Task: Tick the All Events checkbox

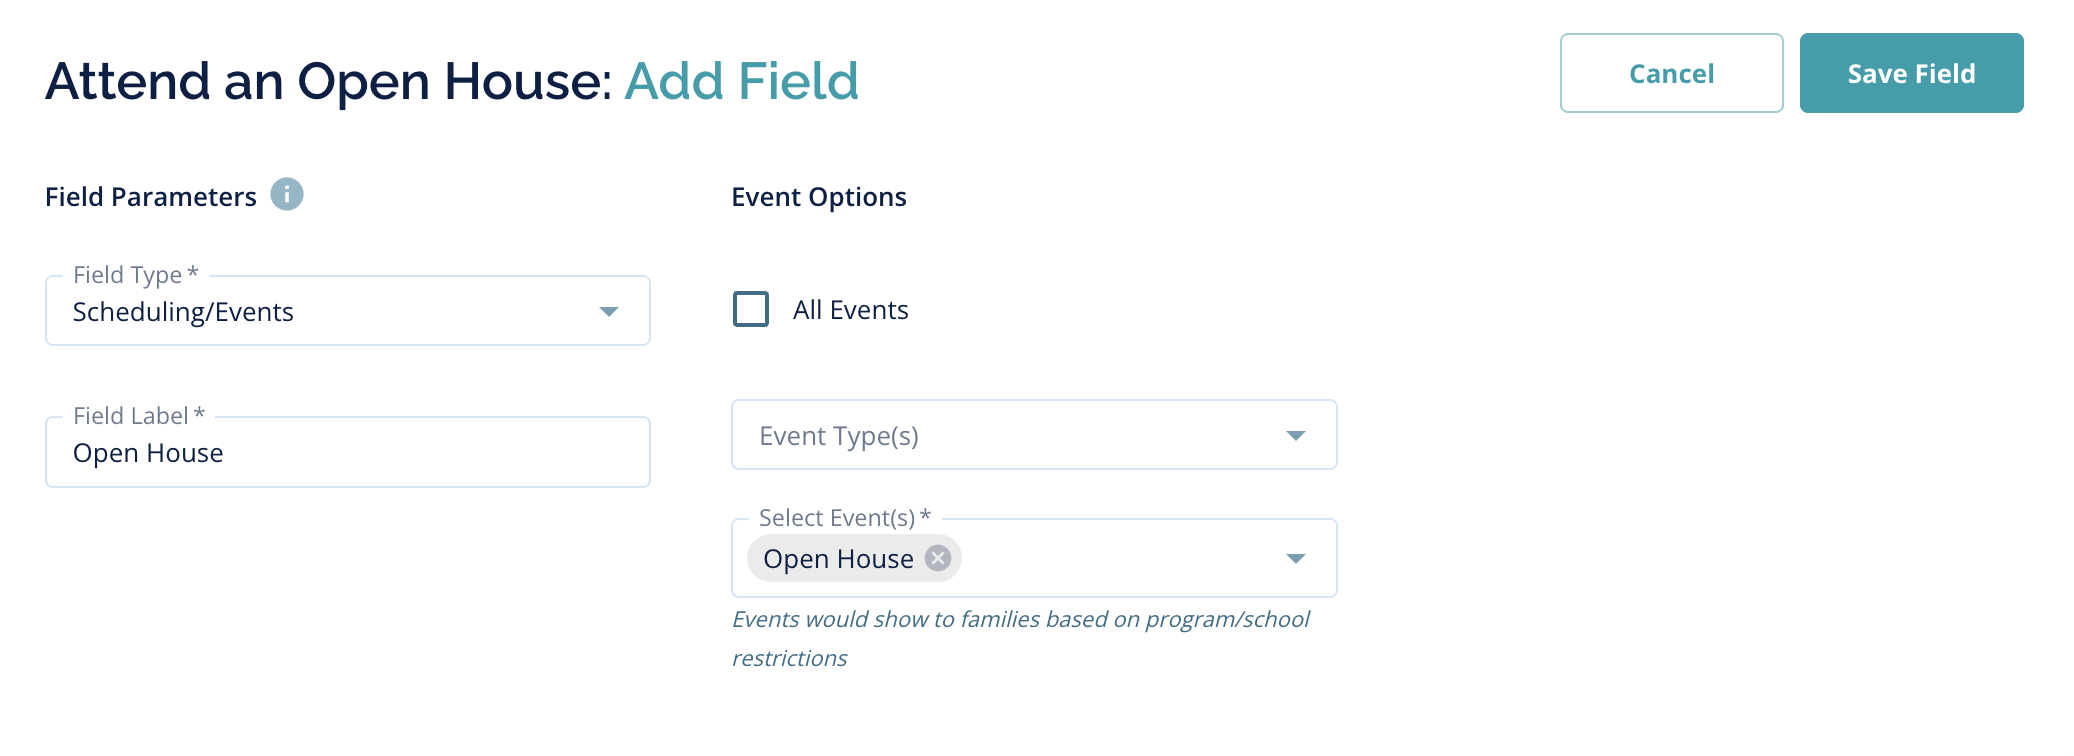Action: 751,310
